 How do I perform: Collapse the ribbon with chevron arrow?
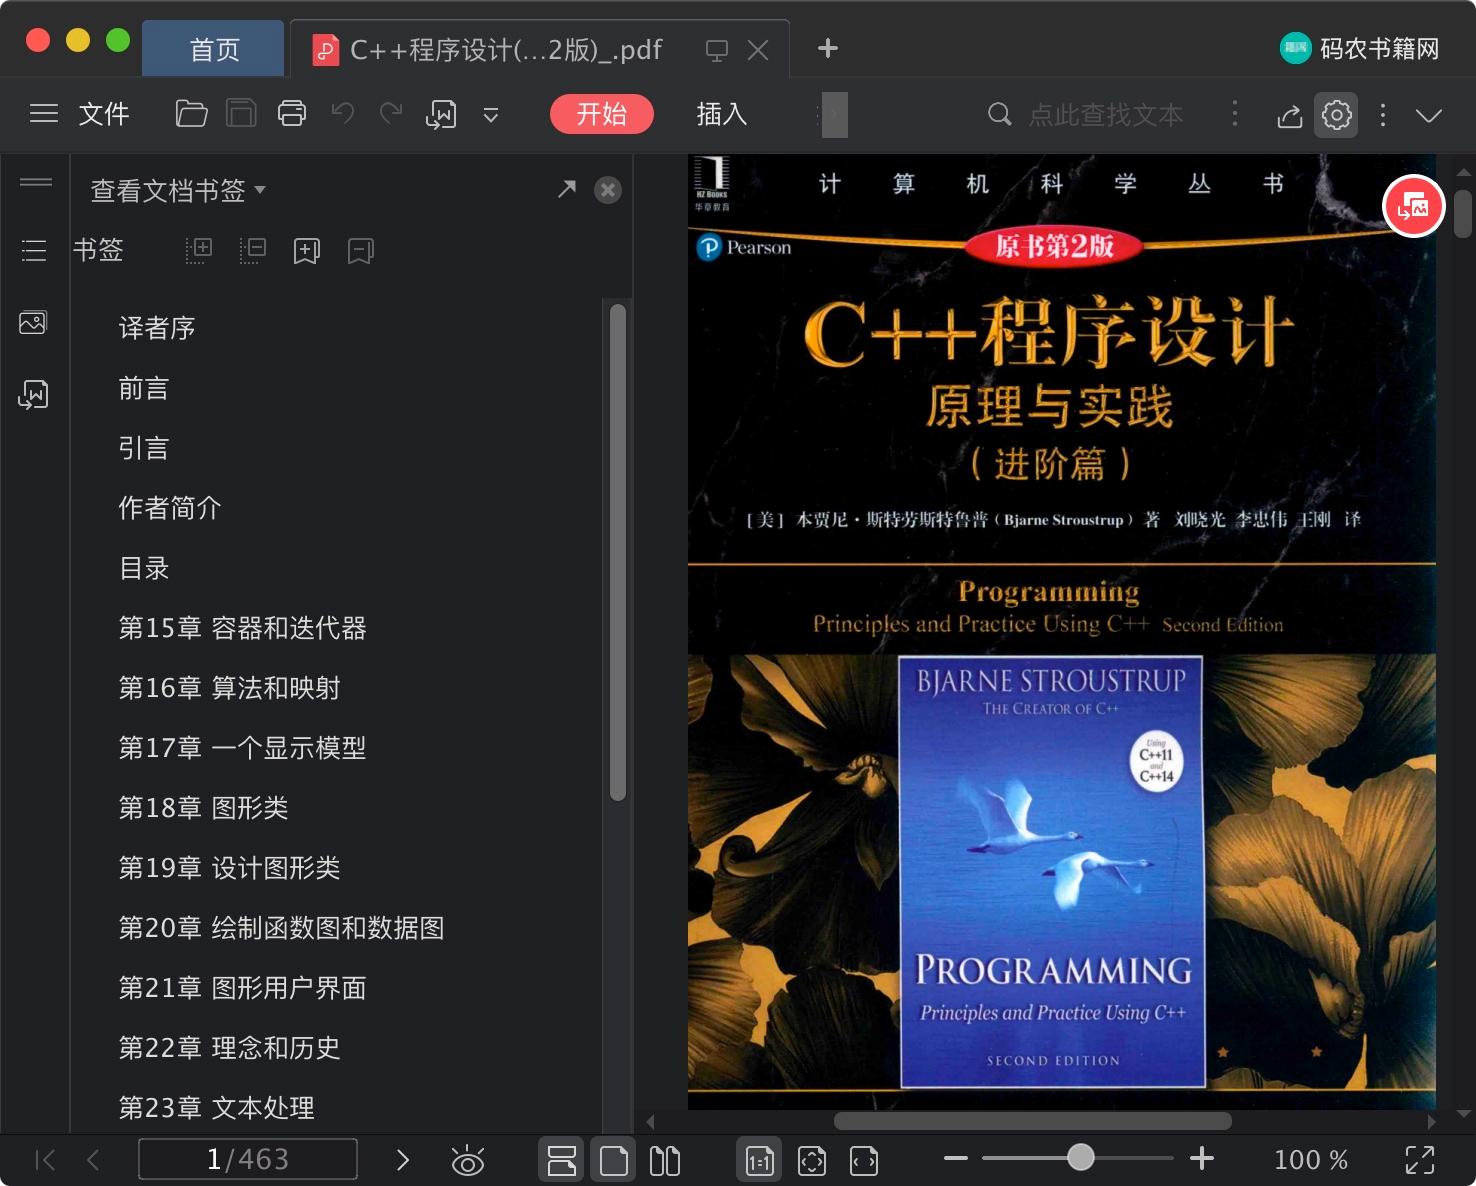pyautogui.click(x=1429, y=116)
